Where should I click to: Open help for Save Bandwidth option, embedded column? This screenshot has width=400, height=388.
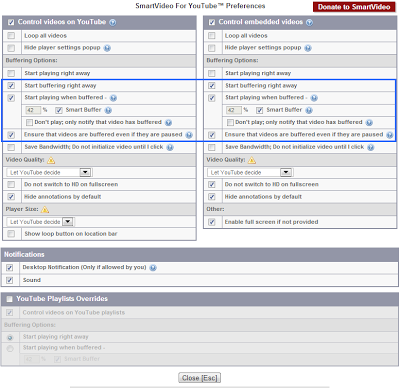pyautogui.click(x=371, y=147)
